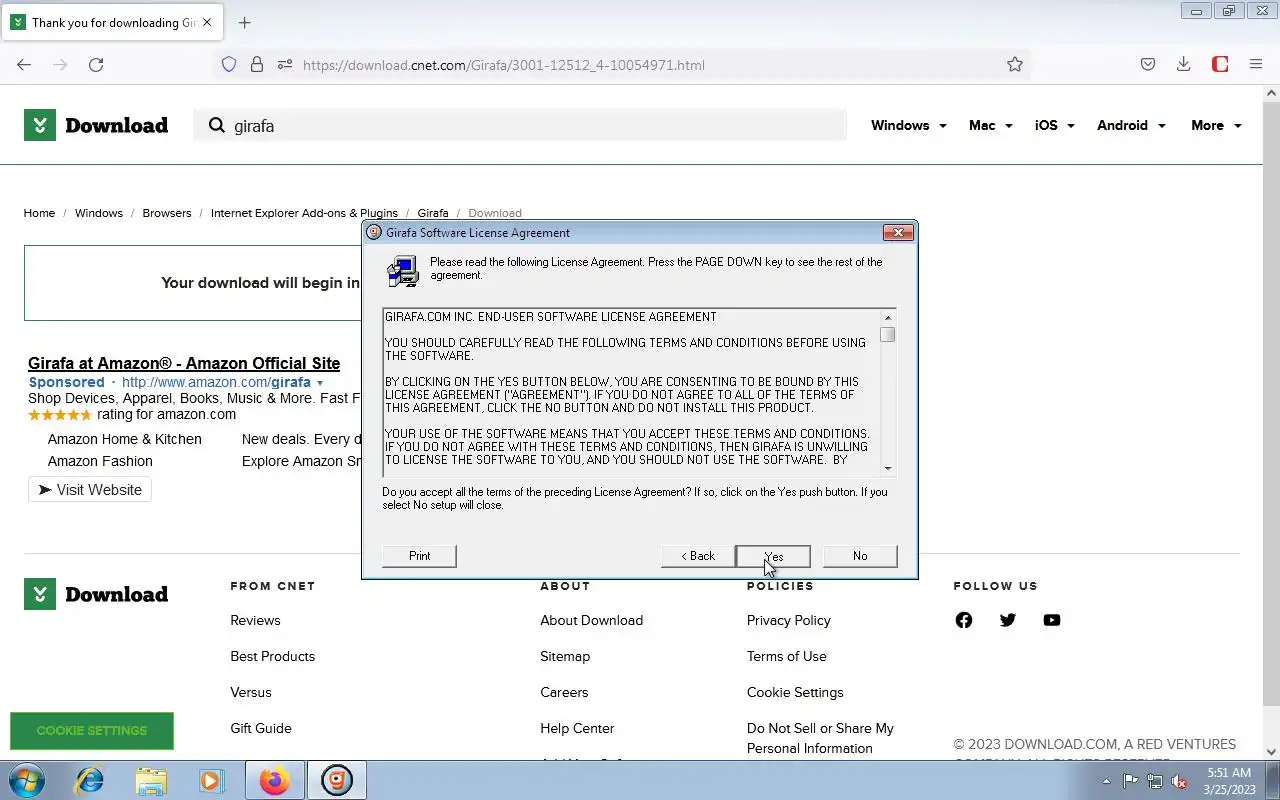Close the CNET download browser tab
The image size is (1280, 800).
208,22
